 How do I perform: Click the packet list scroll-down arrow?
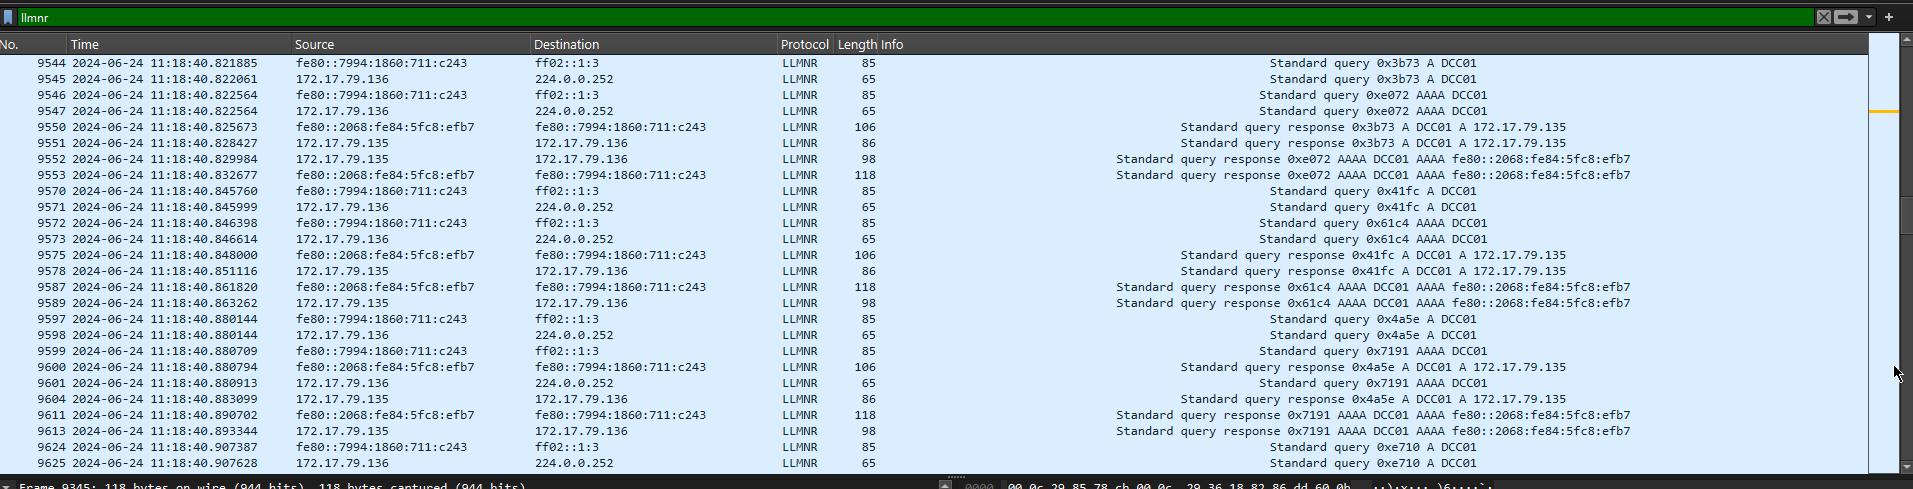point(1906,467)
